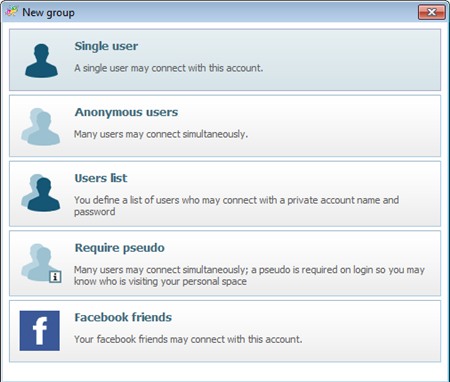Select the "Single user" heading

[106, 46]
